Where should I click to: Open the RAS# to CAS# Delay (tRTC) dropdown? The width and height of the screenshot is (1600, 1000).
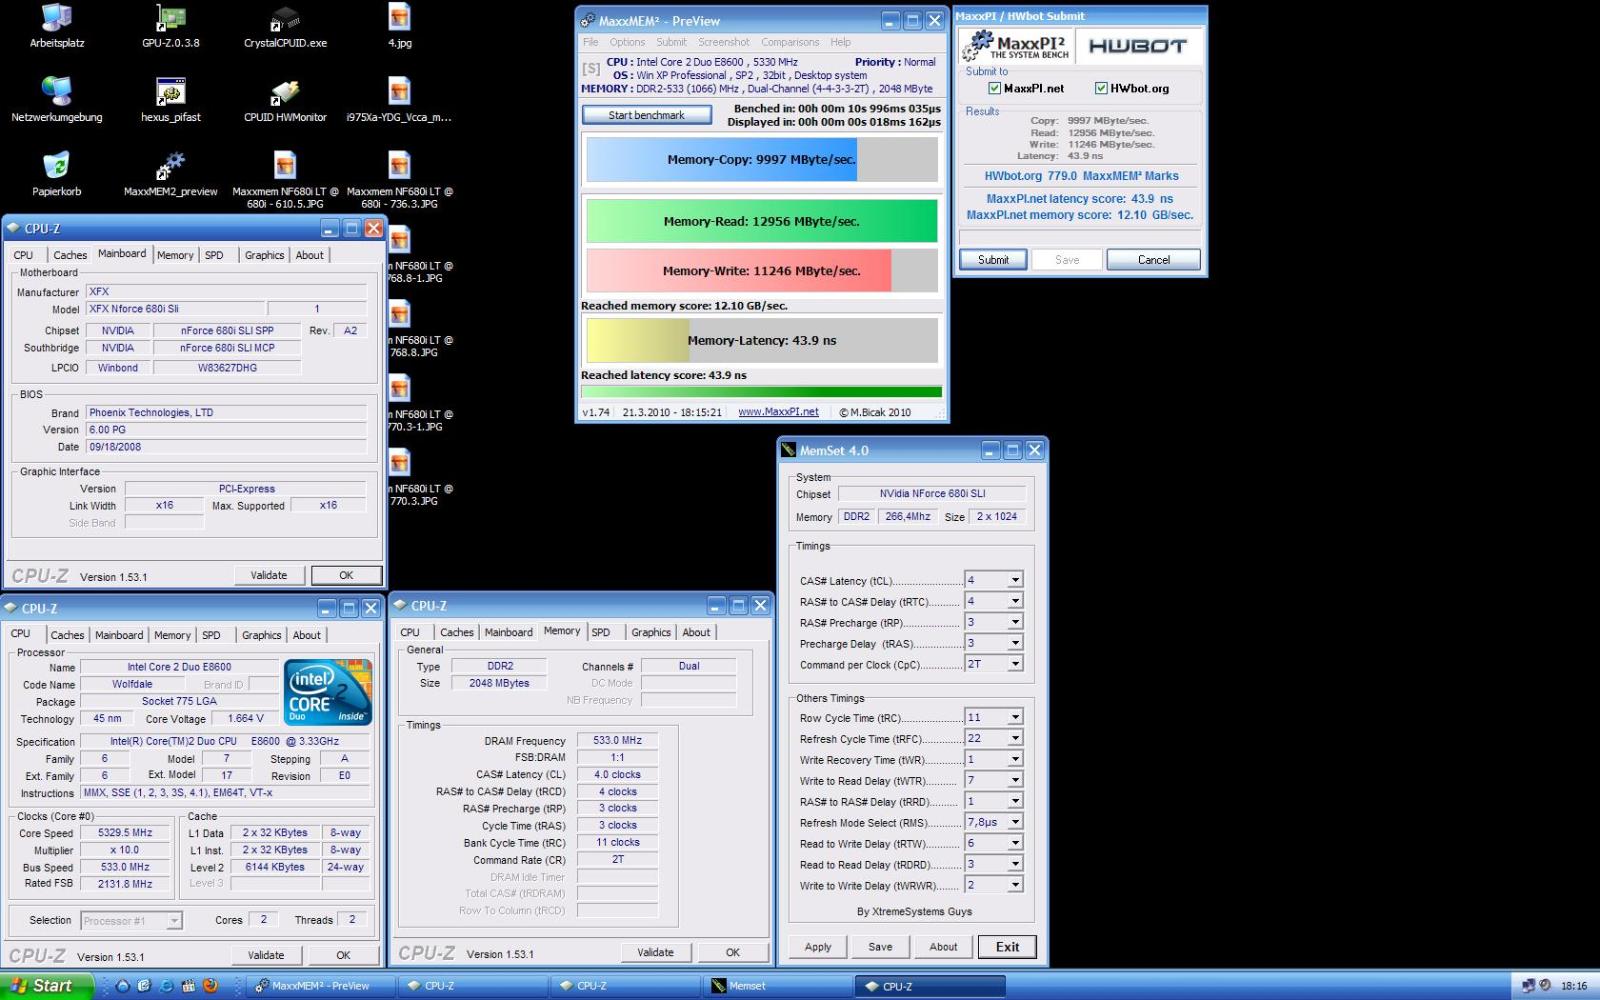pos(1015,601)
